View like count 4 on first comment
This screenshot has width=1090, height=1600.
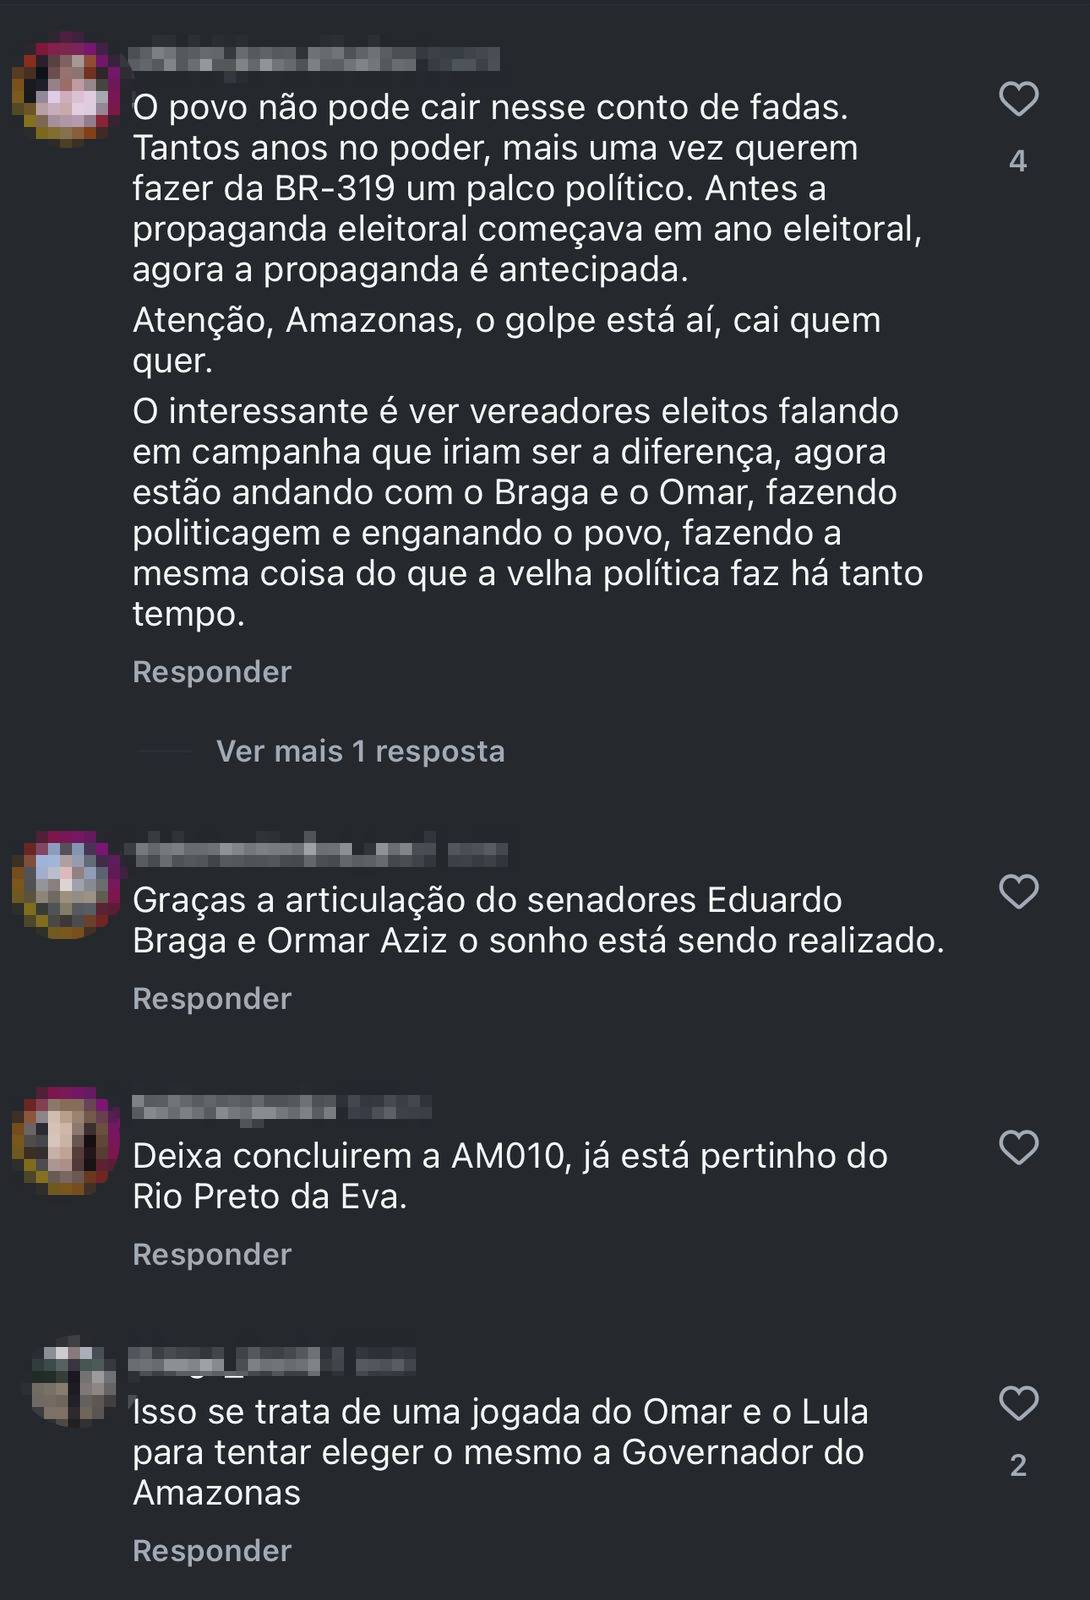click(x=1018, y=161)
